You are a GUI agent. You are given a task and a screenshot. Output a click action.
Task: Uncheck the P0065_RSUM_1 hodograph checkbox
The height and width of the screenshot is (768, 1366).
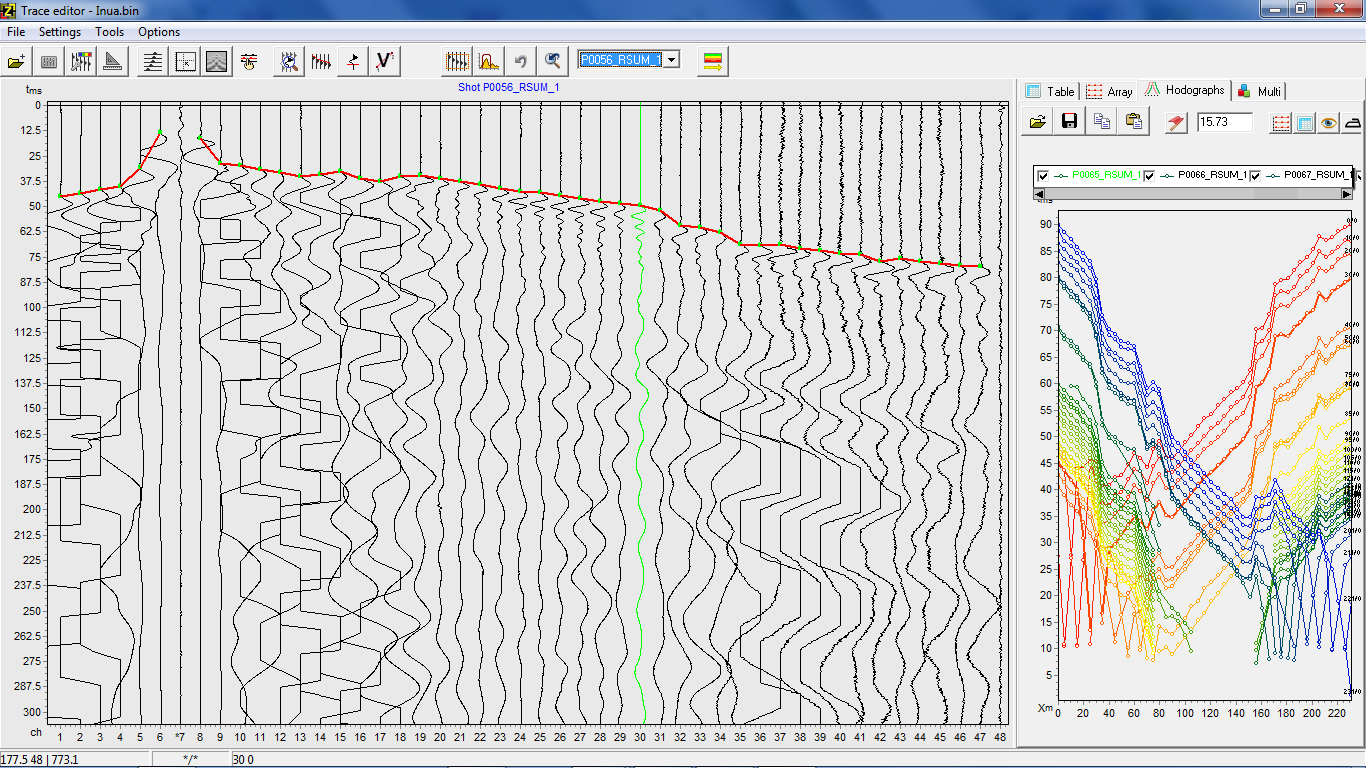1043,175
